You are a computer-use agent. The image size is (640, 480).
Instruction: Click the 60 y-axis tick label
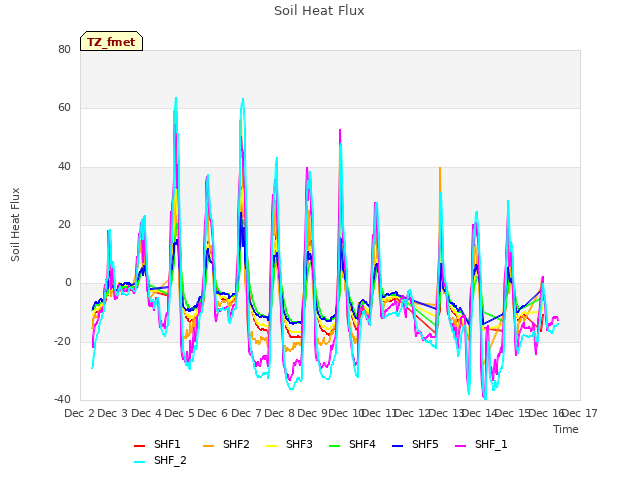(64, 108)
